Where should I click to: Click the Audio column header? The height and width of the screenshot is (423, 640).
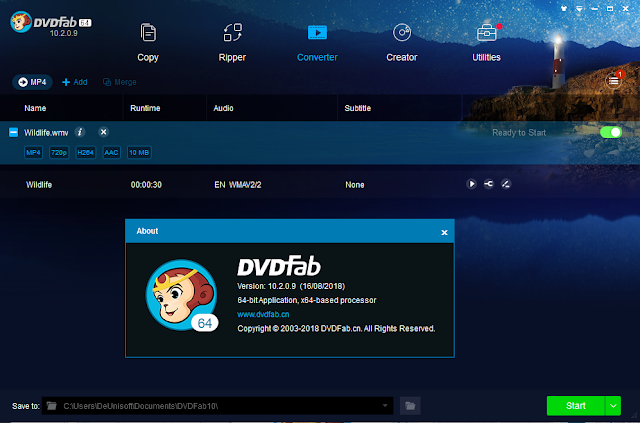[224, 108]
